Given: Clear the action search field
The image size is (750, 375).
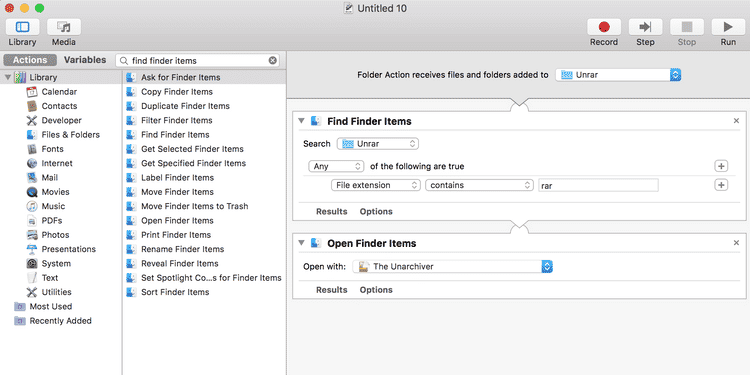Looking at the screenshot, I should pyautogui.click(x=273, y=60).
